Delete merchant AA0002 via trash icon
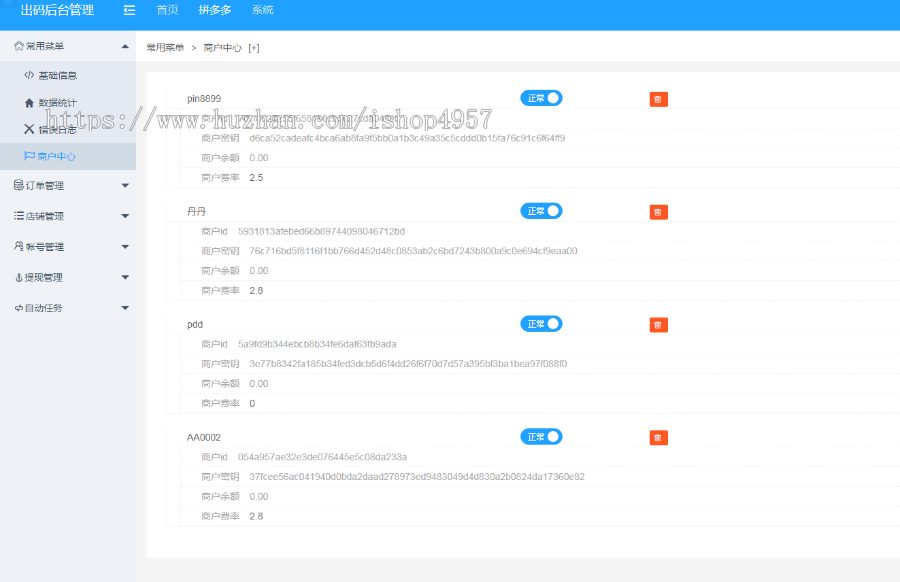900x582 pixels. click(657, 437)
